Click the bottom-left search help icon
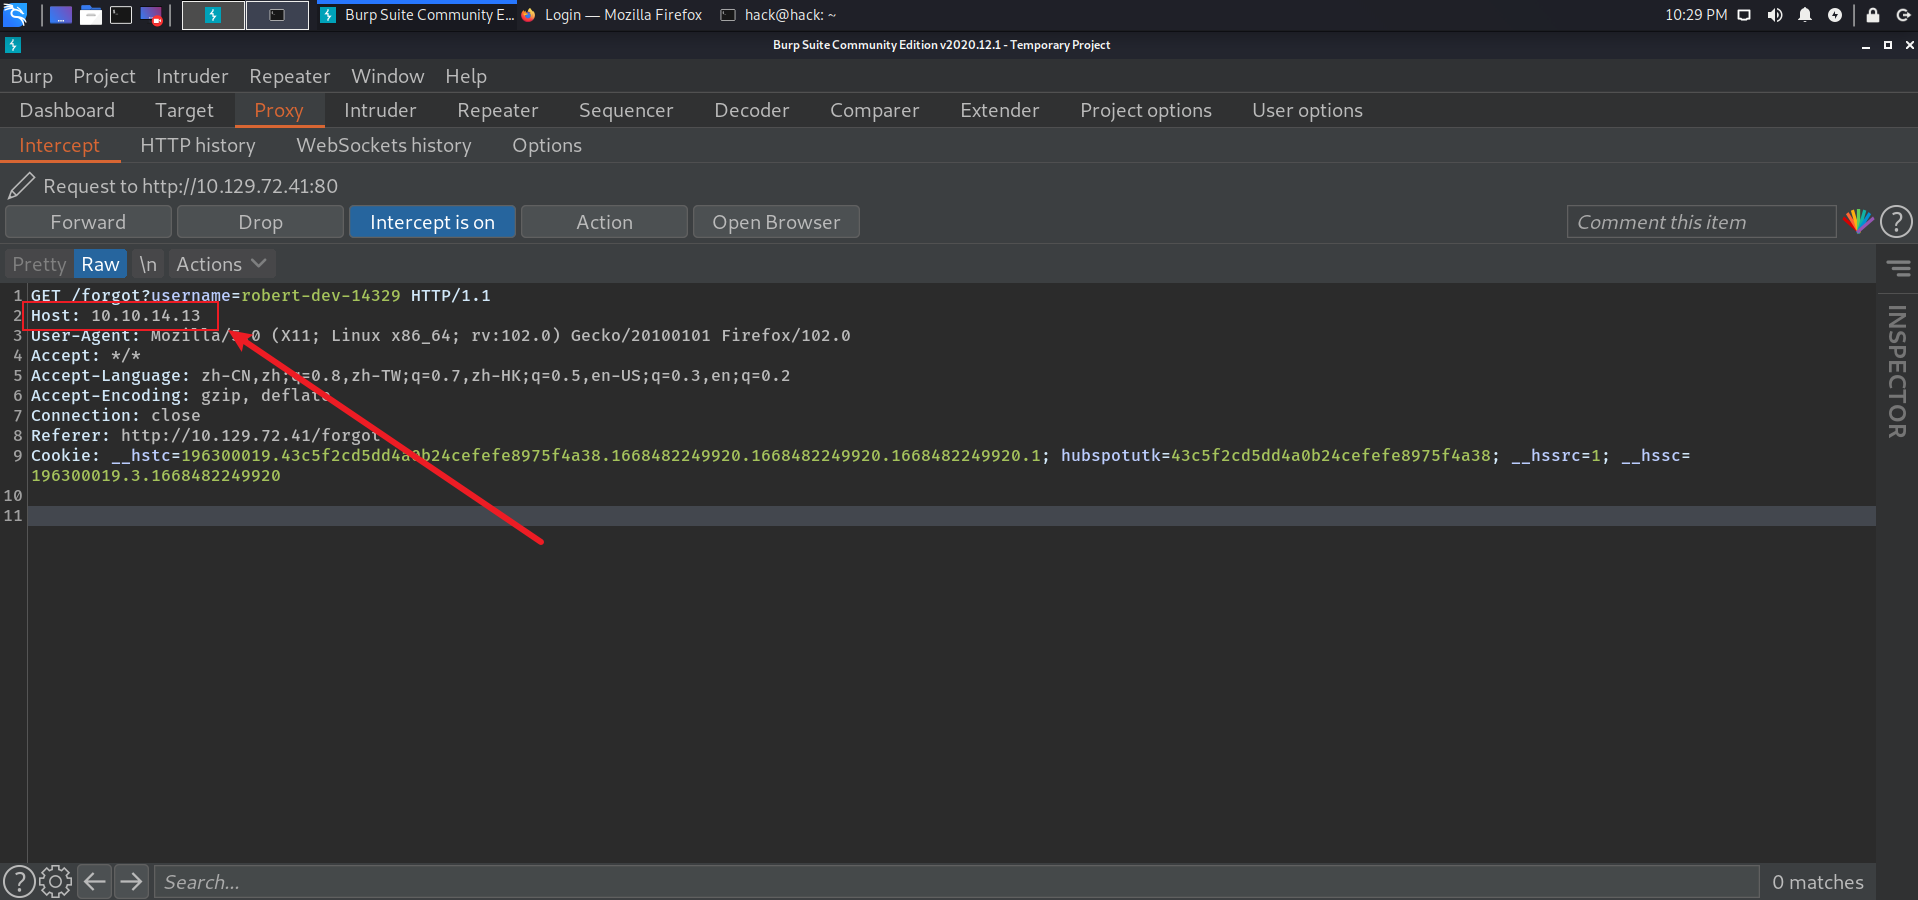The image size is (1918, 900). pyautogui.click(x=19, y=882)
